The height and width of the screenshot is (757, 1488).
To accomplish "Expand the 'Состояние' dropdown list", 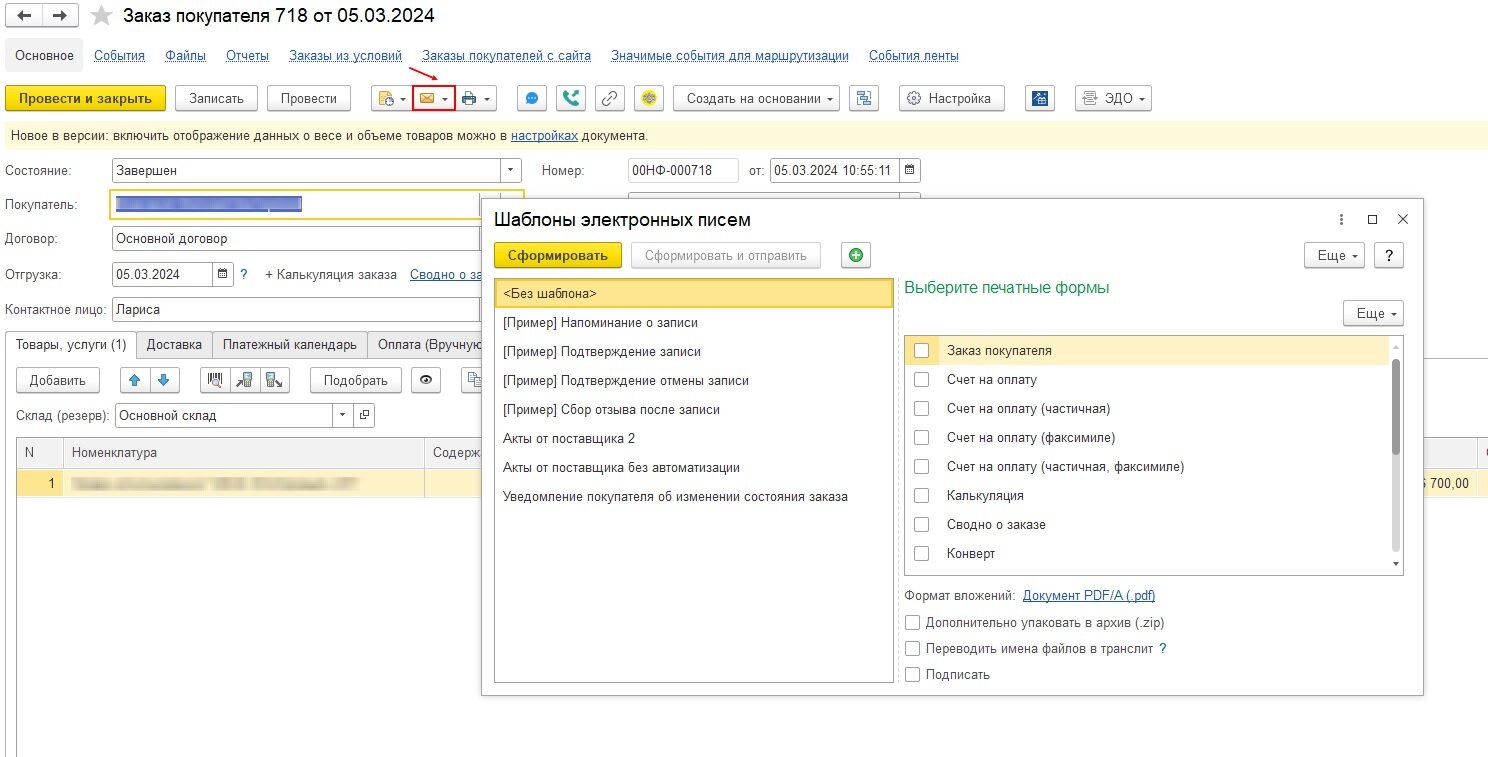I will 511,171.
